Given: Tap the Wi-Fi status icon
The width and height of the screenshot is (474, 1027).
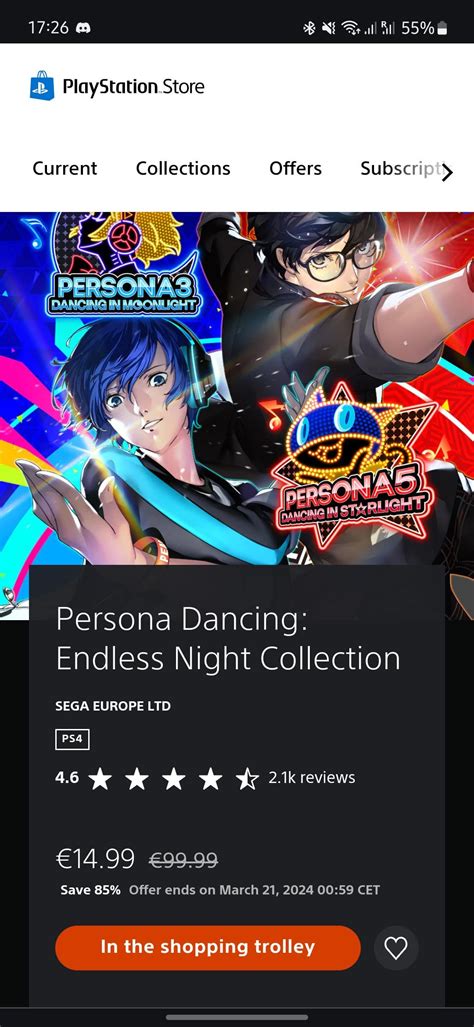Looking at the screenshot, I should click(351, 28).
